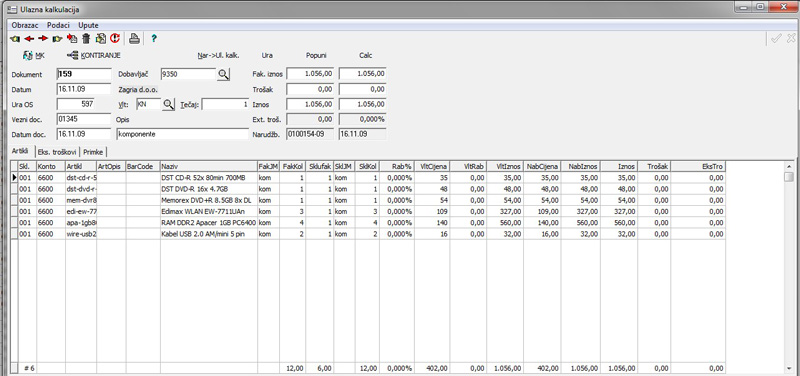The image size is (800, 376).
Task: Click the Dobavljač field with 9350
Action: point(188,74)
